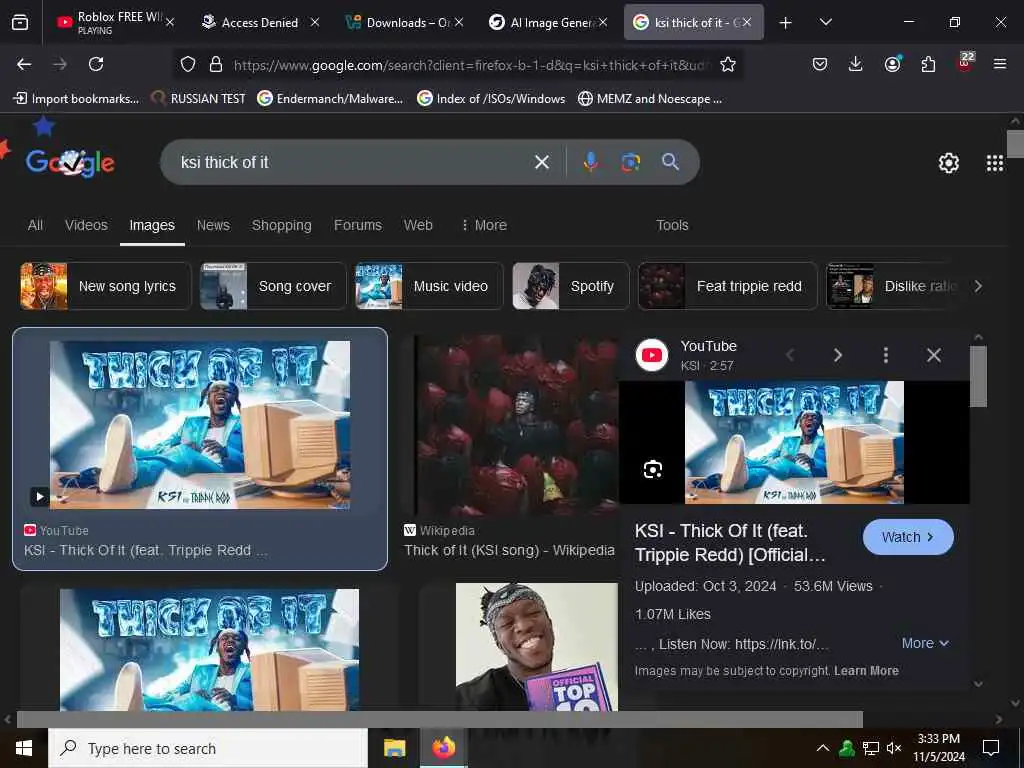Submit search with the magnifying glass icon
This screenshot has width=1024, height=768.
click(x=670, y=161)
